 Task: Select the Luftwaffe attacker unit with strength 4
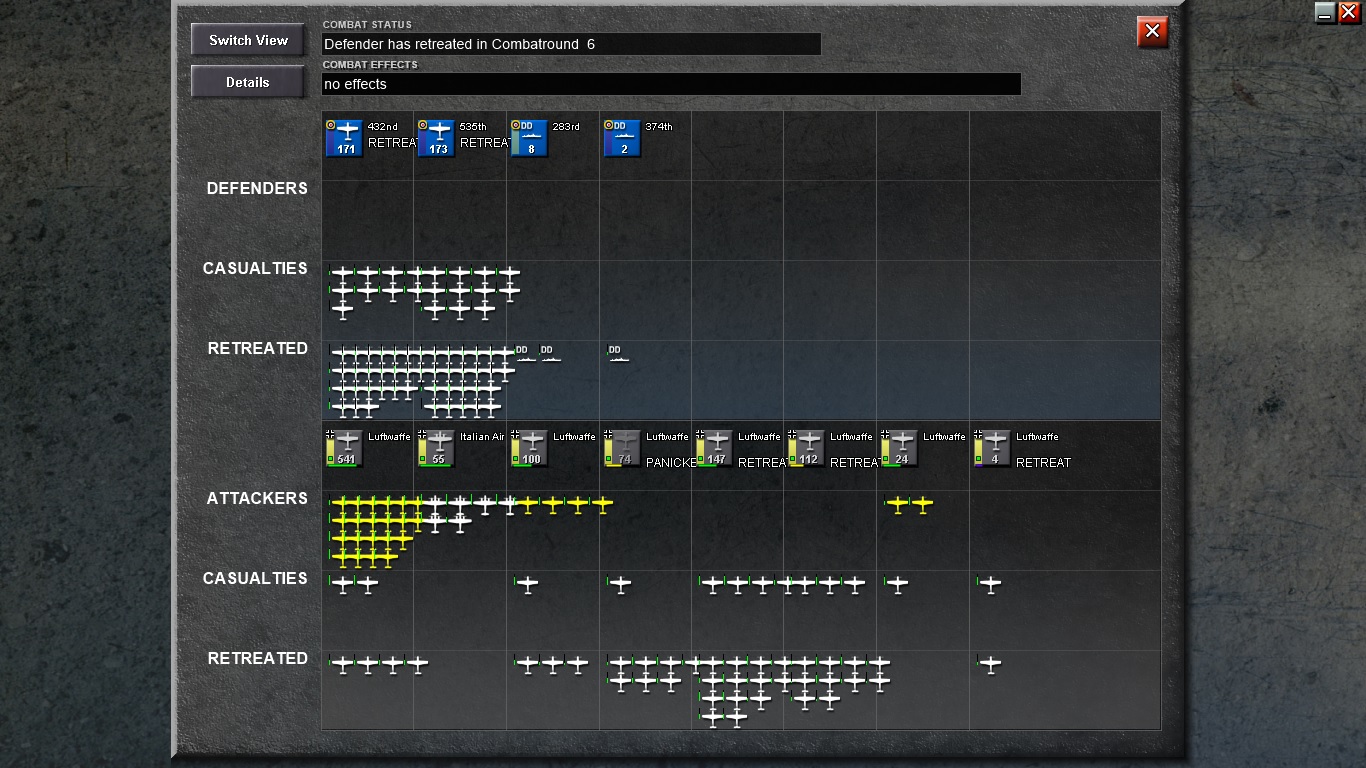pyautogui.click(x=992, y=448)
